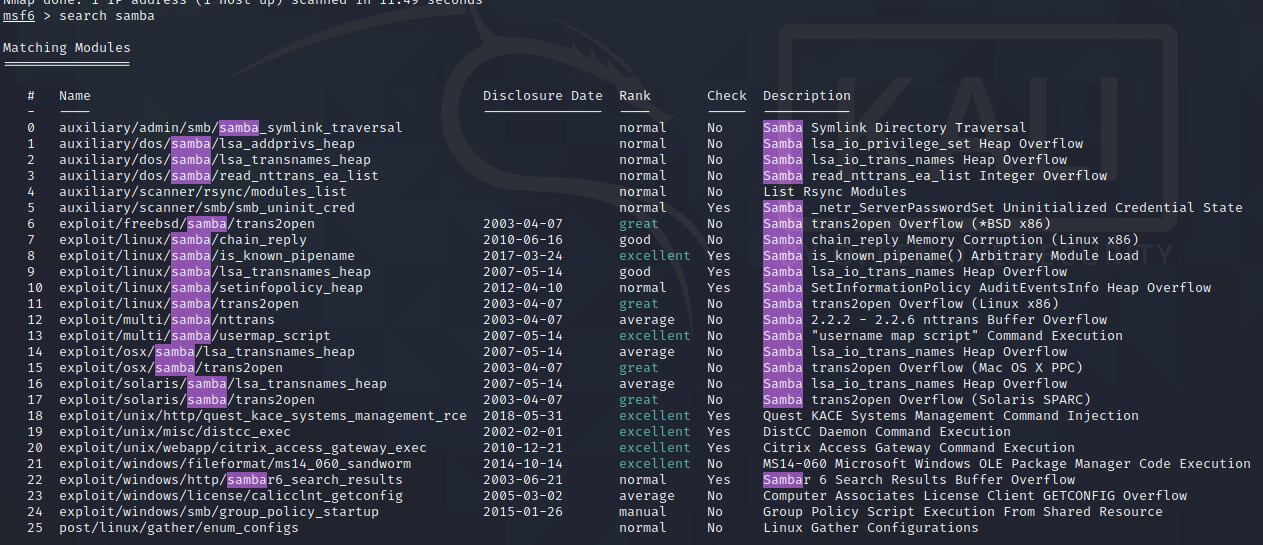Click row number 13 index
Viewport: 1263px width, 545px height.
coord(35,336)
